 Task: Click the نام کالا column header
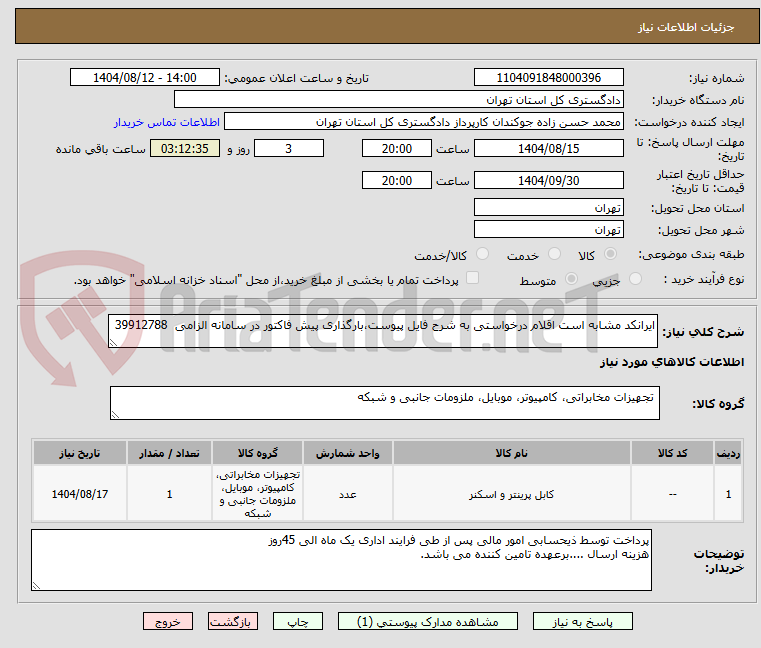tap(512, 453)
